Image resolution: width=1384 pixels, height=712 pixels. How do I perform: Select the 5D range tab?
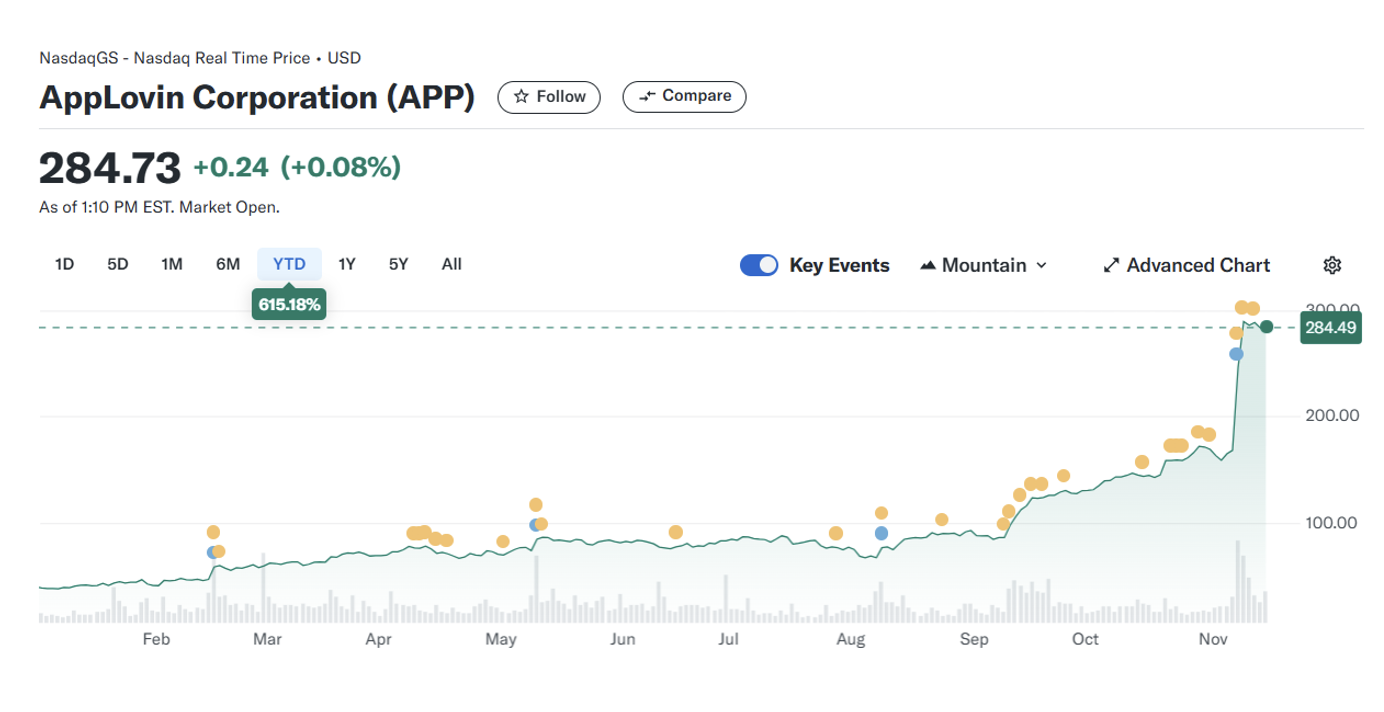pyautogui.click(x=118, y=264)
